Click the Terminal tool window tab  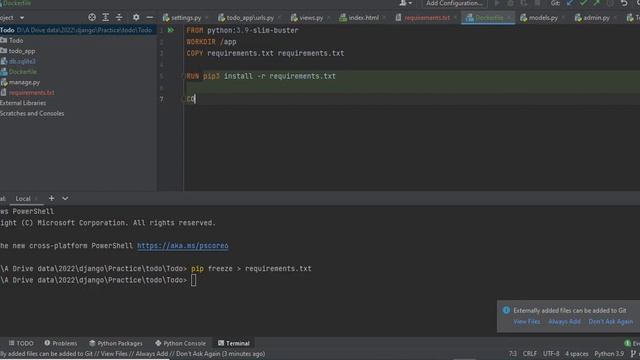click(233, 343)
